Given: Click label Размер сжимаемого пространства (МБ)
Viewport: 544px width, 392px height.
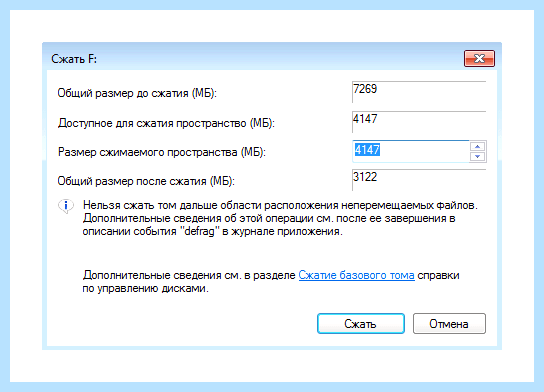Looking at the screenshot, I should 162,152.
